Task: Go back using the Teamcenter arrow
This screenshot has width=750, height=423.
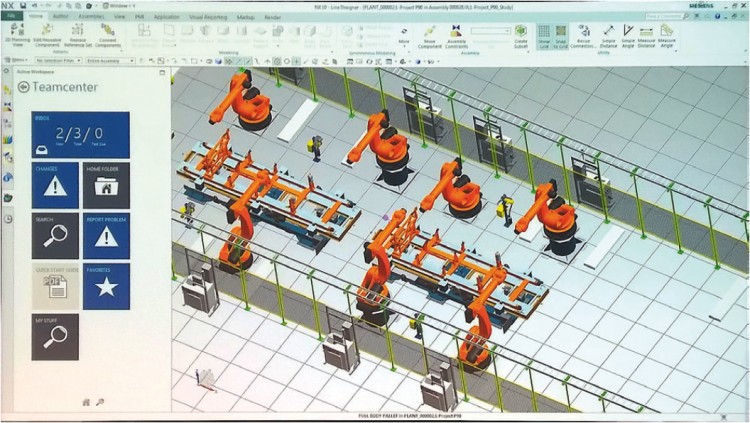Action: coord(23,87)
